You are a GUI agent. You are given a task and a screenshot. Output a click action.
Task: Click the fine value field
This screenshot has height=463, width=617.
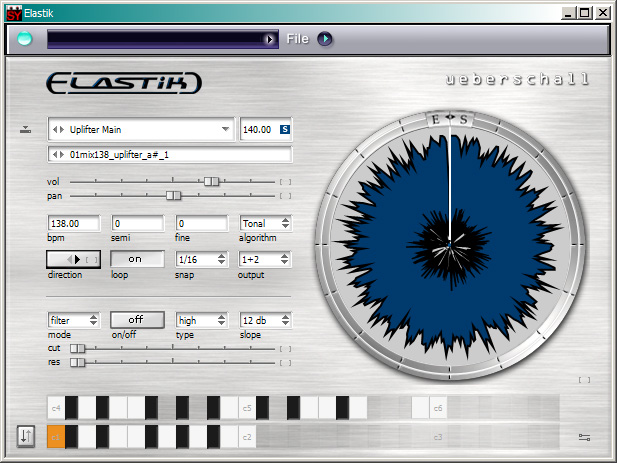click(201, 223)
